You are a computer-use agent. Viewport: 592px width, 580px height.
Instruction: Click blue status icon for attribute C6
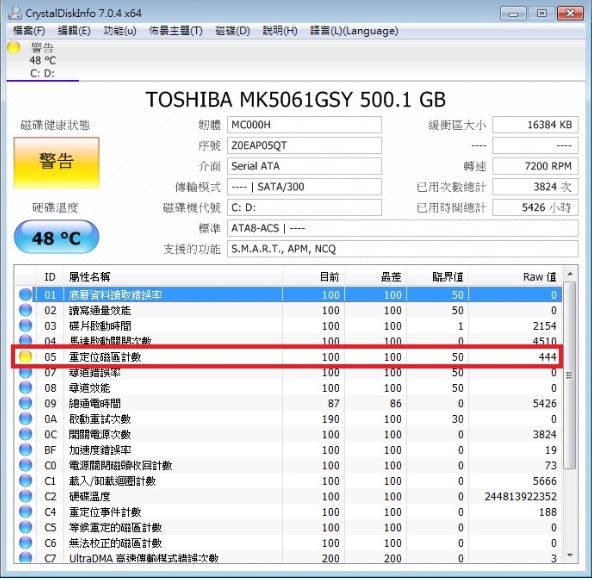click(25, 543)
